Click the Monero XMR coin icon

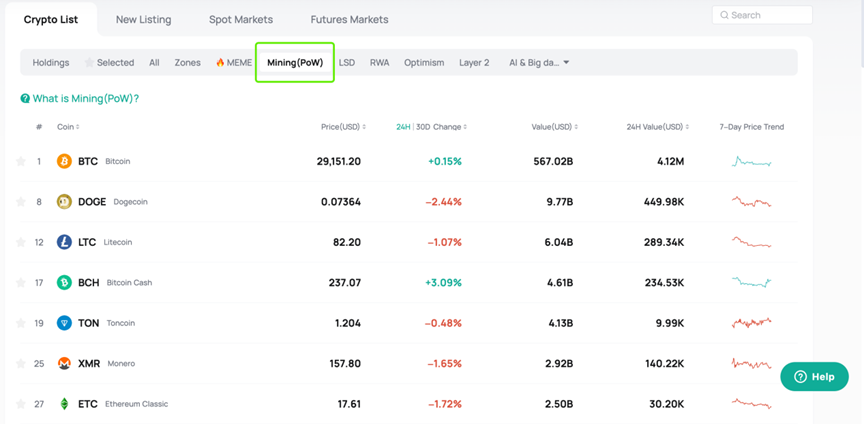64,364
